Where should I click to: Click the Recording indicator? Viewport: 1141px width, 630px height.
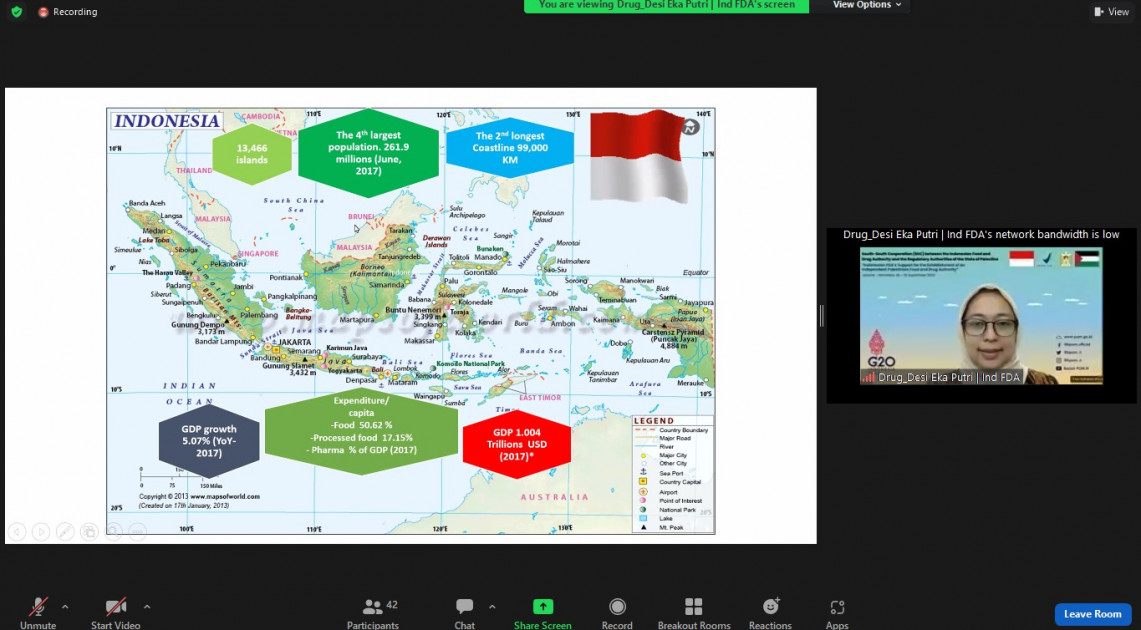click(68, 12)
